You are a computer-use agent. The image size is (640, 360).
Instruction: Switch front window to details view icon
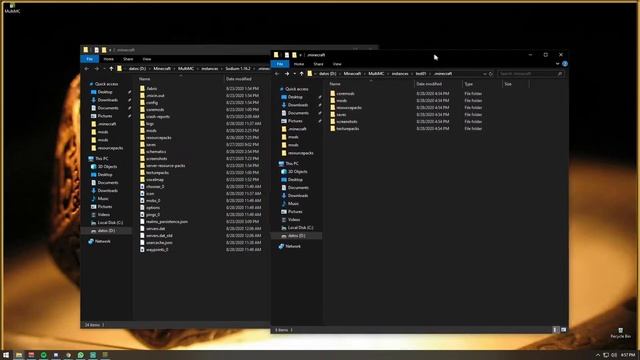point(556,330)
